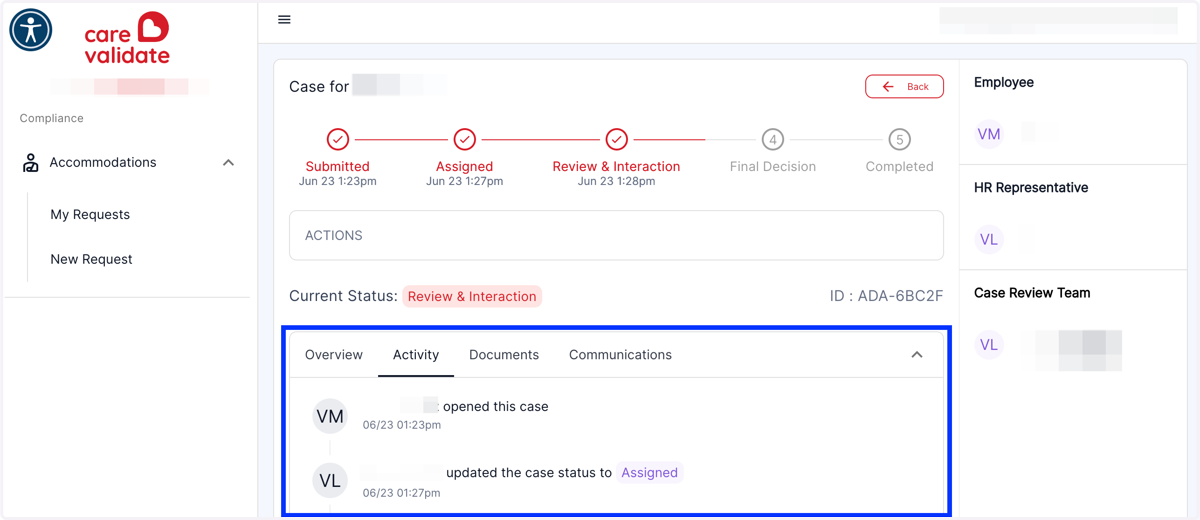
Task: Switch to the Overview tab
Action: [334, 355]
